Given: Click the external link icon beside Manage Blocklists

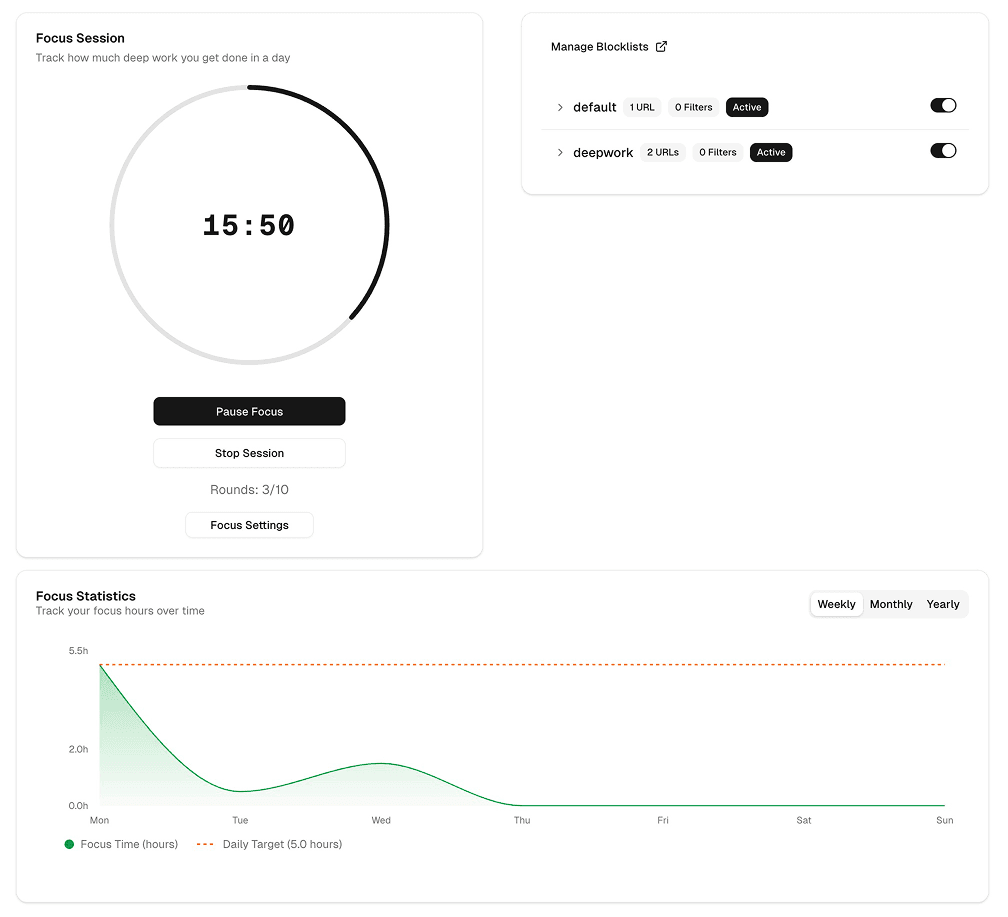Looking at the screenshot, I should point(661,47).
